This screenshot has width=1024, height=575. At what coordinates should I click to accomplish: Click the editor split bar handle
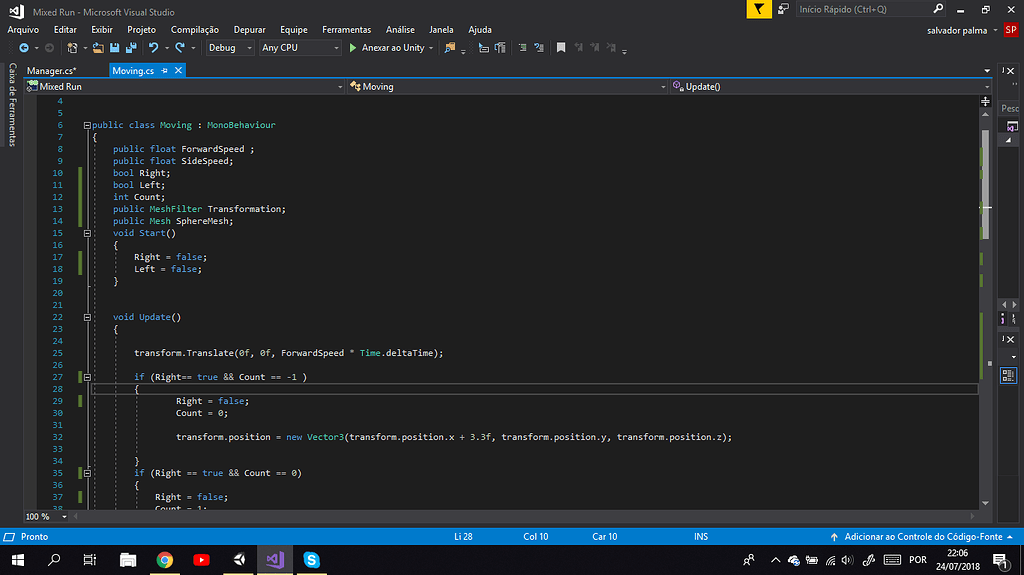point(986,100)
